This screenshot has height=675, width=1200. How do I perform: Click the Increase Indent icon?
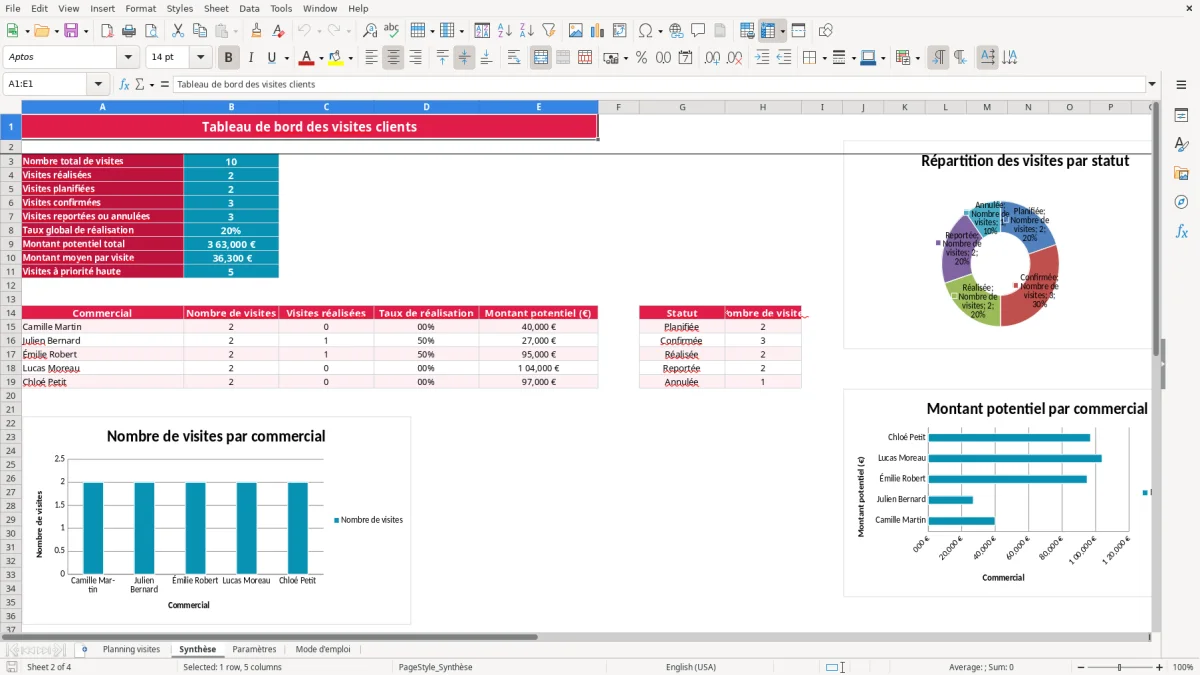tap(762, 58)
